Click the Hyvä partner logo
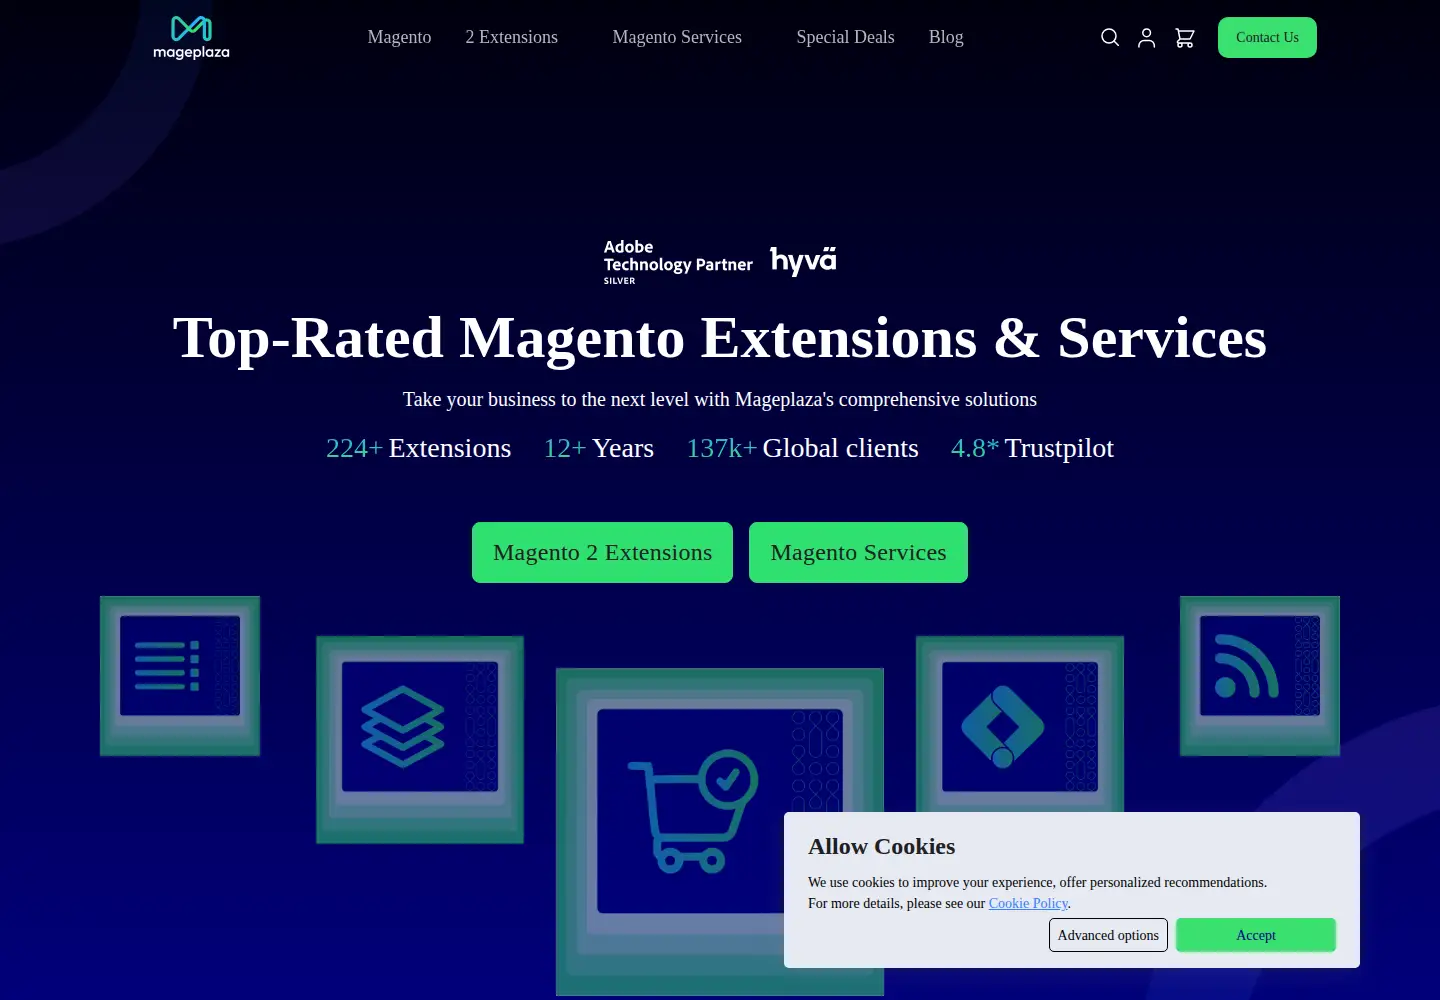Image resolution: width=1440 pixels, height=1000 pixels. pyautogui.click(x=803, y=260)
